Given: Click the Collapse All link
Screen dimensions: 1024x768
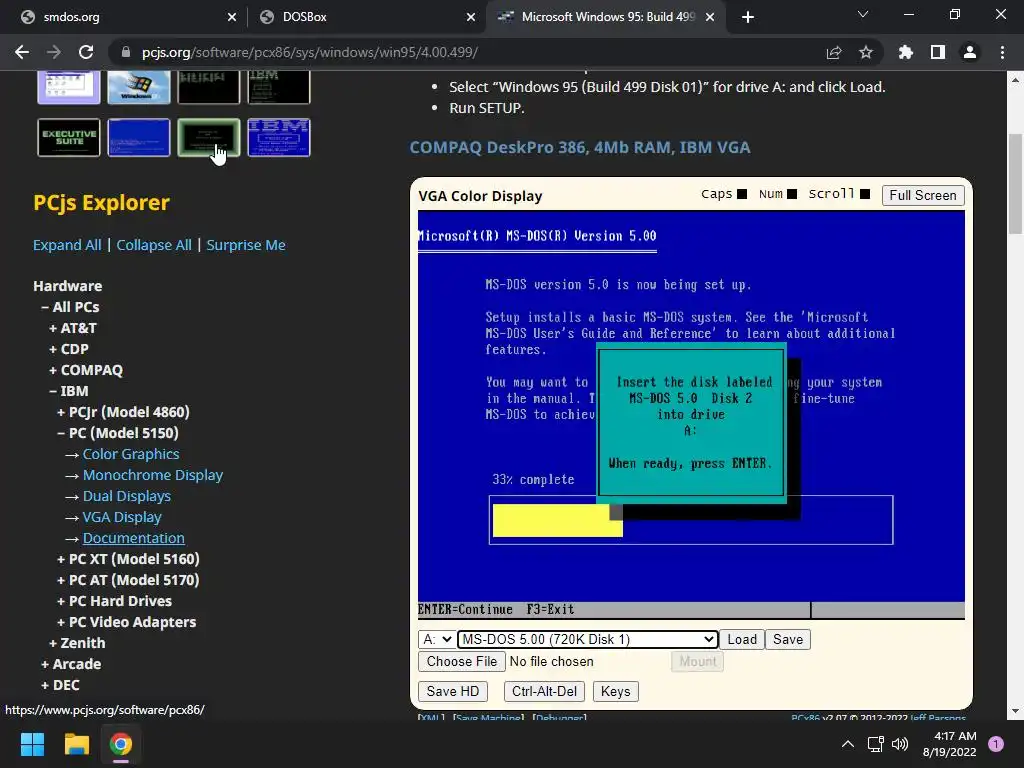Looking at the screenshot, I should tap(154, 245).
